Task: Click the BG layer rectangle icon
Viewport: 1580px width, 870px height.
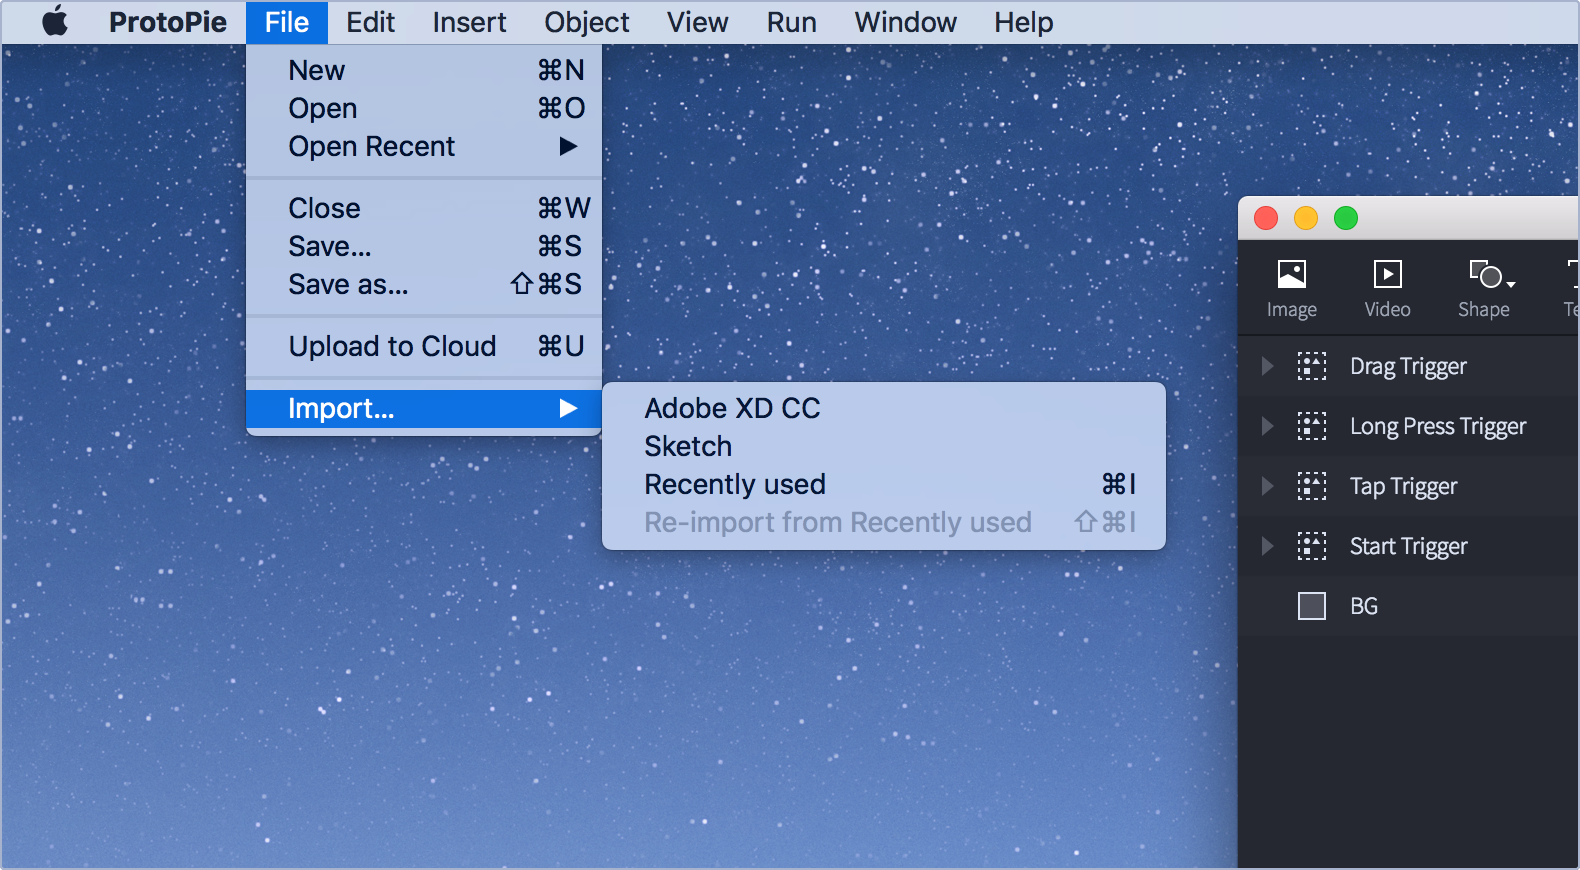Action: pyautogui.click(x=1312, y=606)
